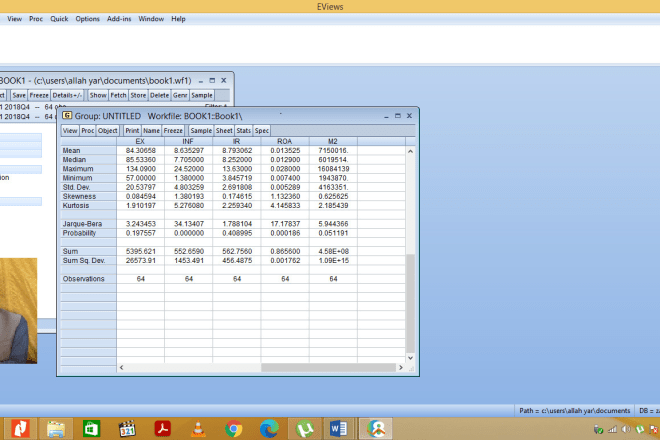Image resolution: width=660 pixels, height=440 pixels.
Task: Click scroll up arrow in Group window
Action: 410,151
